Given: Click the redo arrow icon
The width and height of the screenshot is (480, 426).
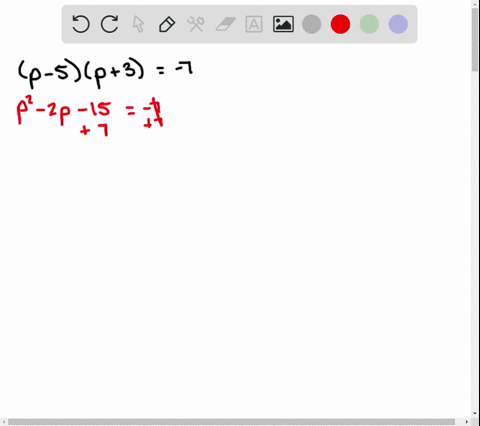Looking at the screenshot, I should pos(110,24).
